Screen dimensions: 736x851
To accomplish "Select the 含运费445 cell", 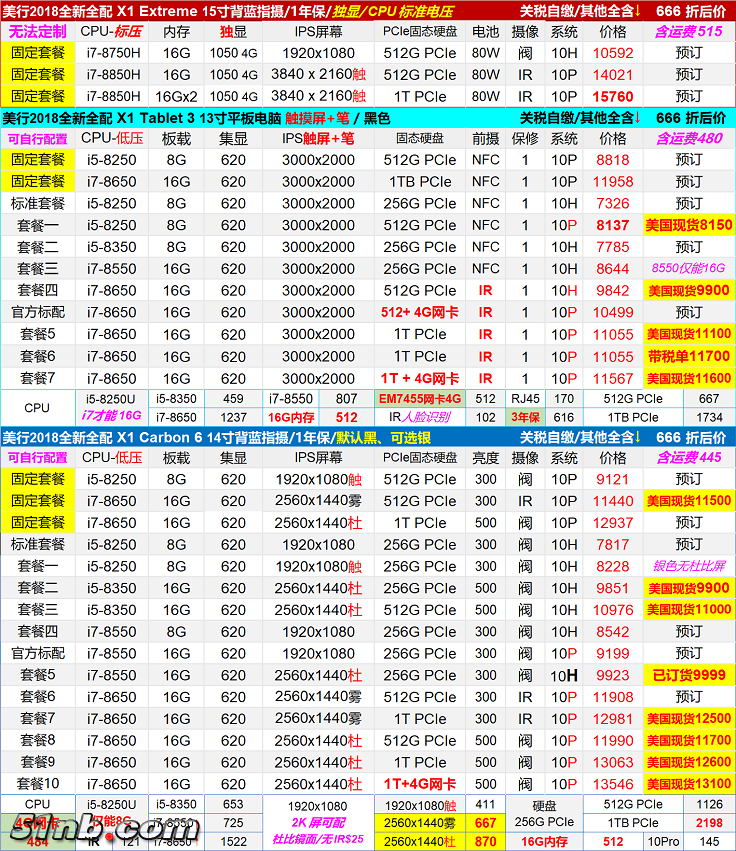I will click(688, 458).
